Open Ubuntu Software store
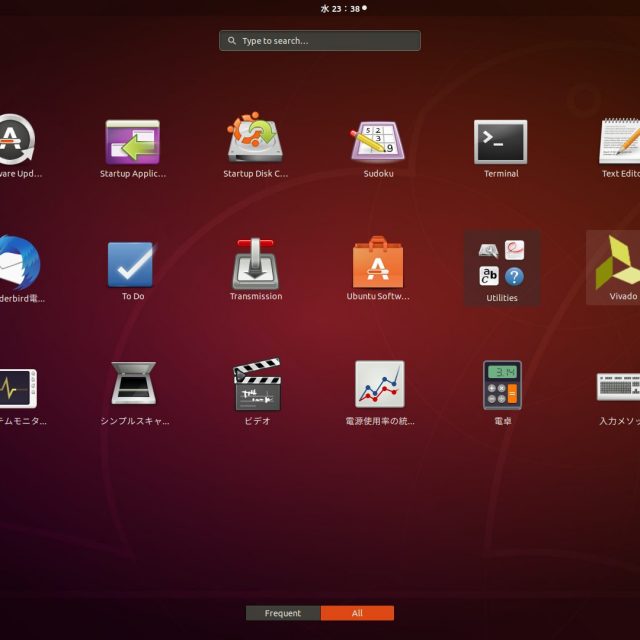 pos(378,264)
